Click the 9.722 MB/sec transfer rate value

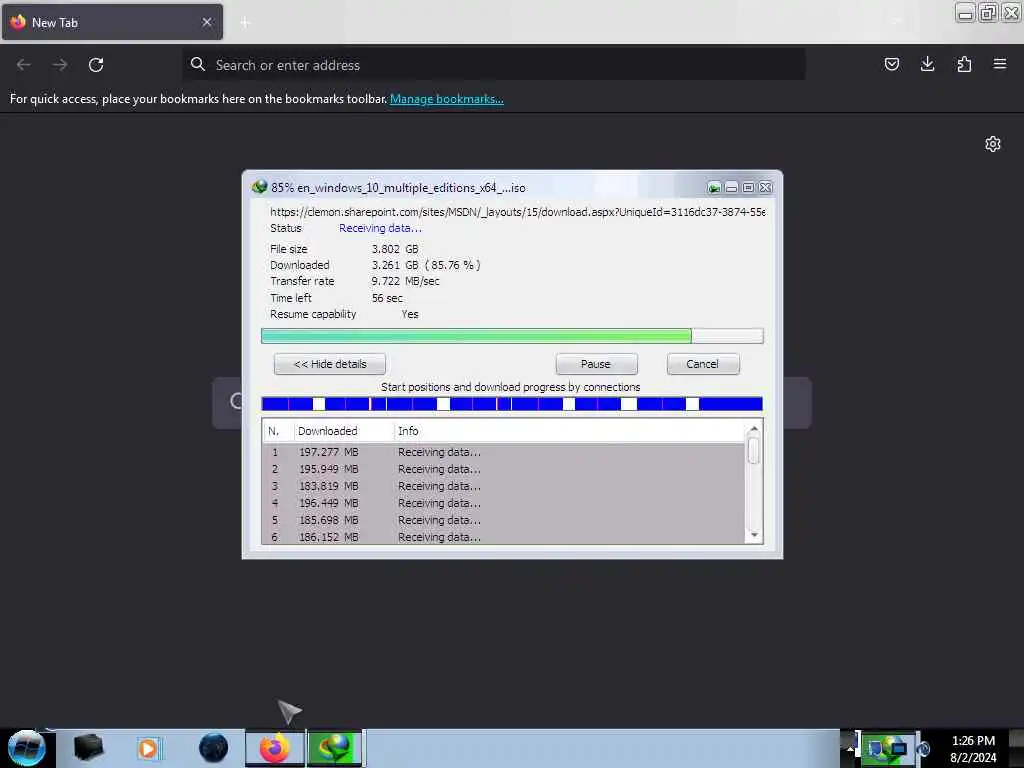click(x=406, y=281)
